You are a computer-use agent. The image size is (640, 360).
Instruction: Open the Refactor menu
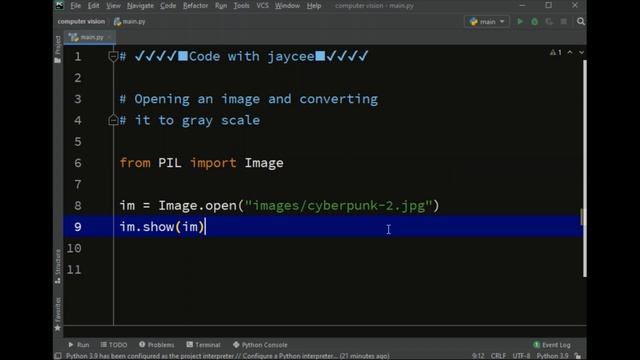tap(196, 6)
